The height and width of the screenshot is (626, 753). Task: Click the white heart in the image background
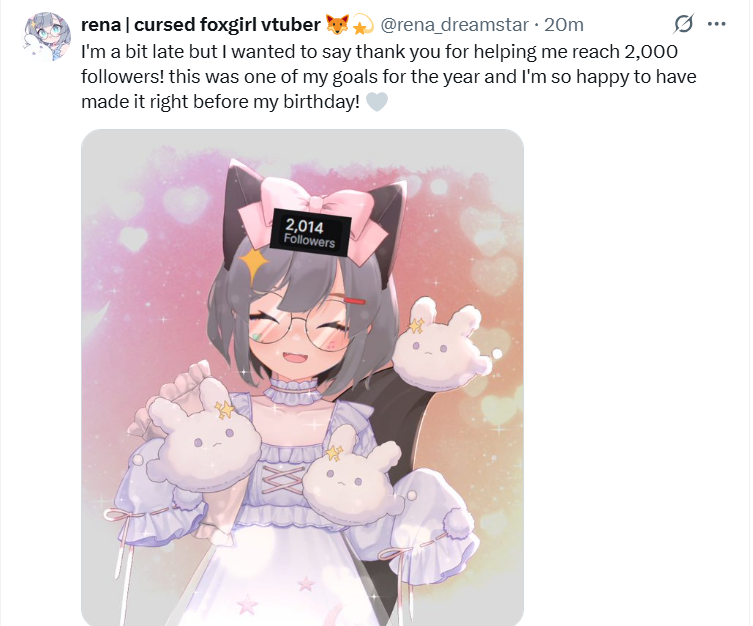[x=133, y=238]
